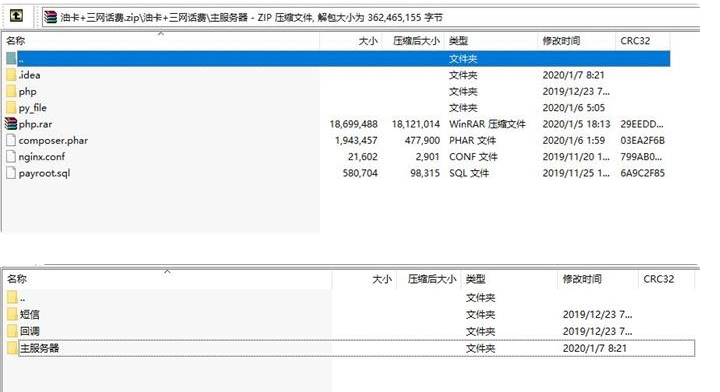Click the php folder icon
Image resolution: width=720 pixels, height=392 pixels.
click(11, 91)
